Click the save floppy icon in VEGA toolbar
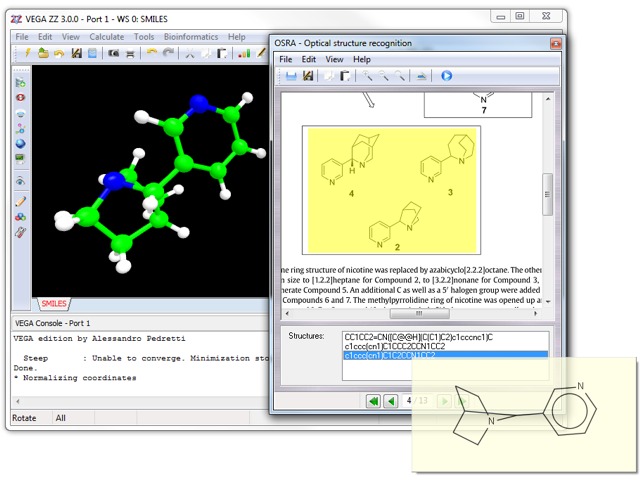Screen dimensions: 640x480 [76, 53]
